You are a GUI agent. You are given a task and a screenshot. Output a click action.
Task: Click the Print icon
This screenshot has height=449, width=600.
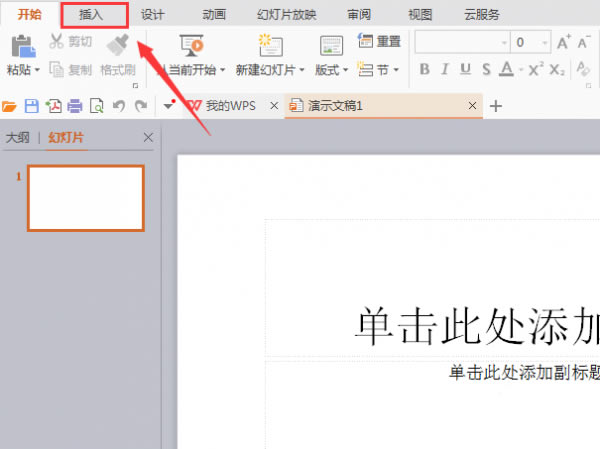point(75,106)
